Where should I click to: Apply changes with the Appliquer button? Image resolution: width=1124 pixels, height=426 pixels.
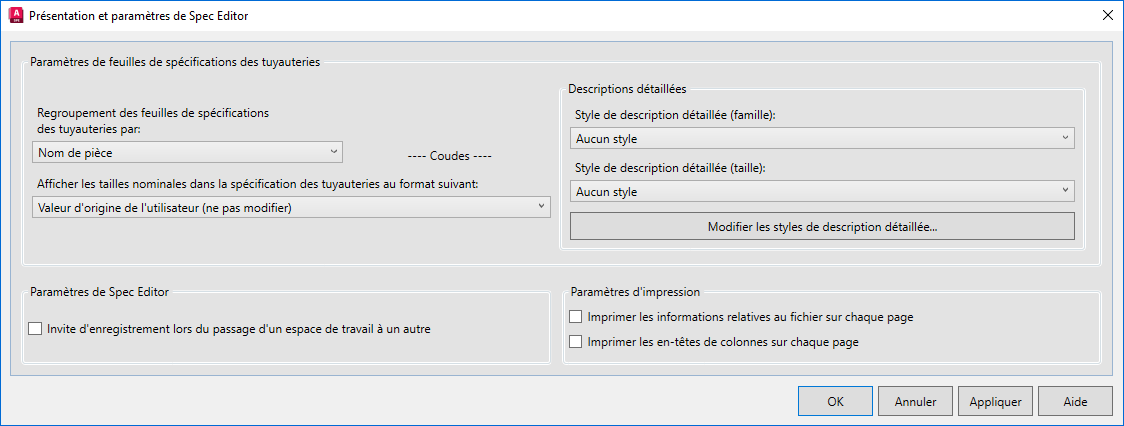pos(995,402)
